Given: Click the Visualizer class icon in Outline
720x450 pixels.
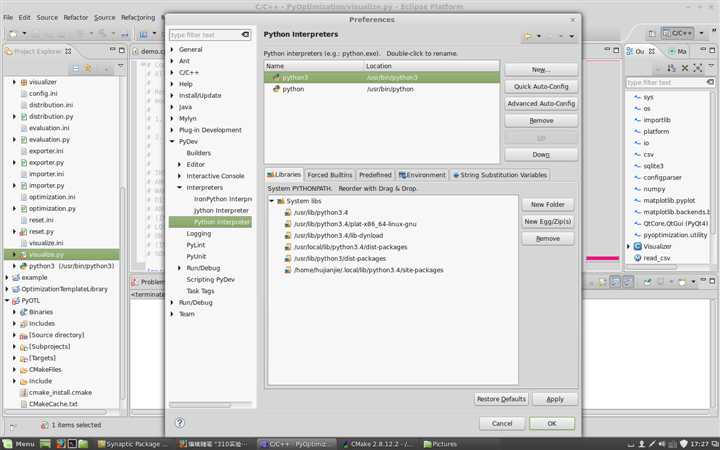Looking at the screenshot, I should tap(638, 247).
